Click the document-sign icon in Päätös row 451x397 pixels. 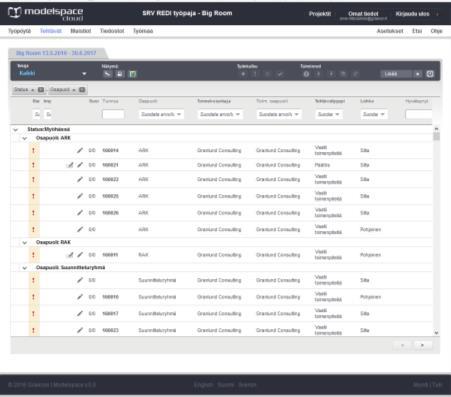tap(70, 165)
